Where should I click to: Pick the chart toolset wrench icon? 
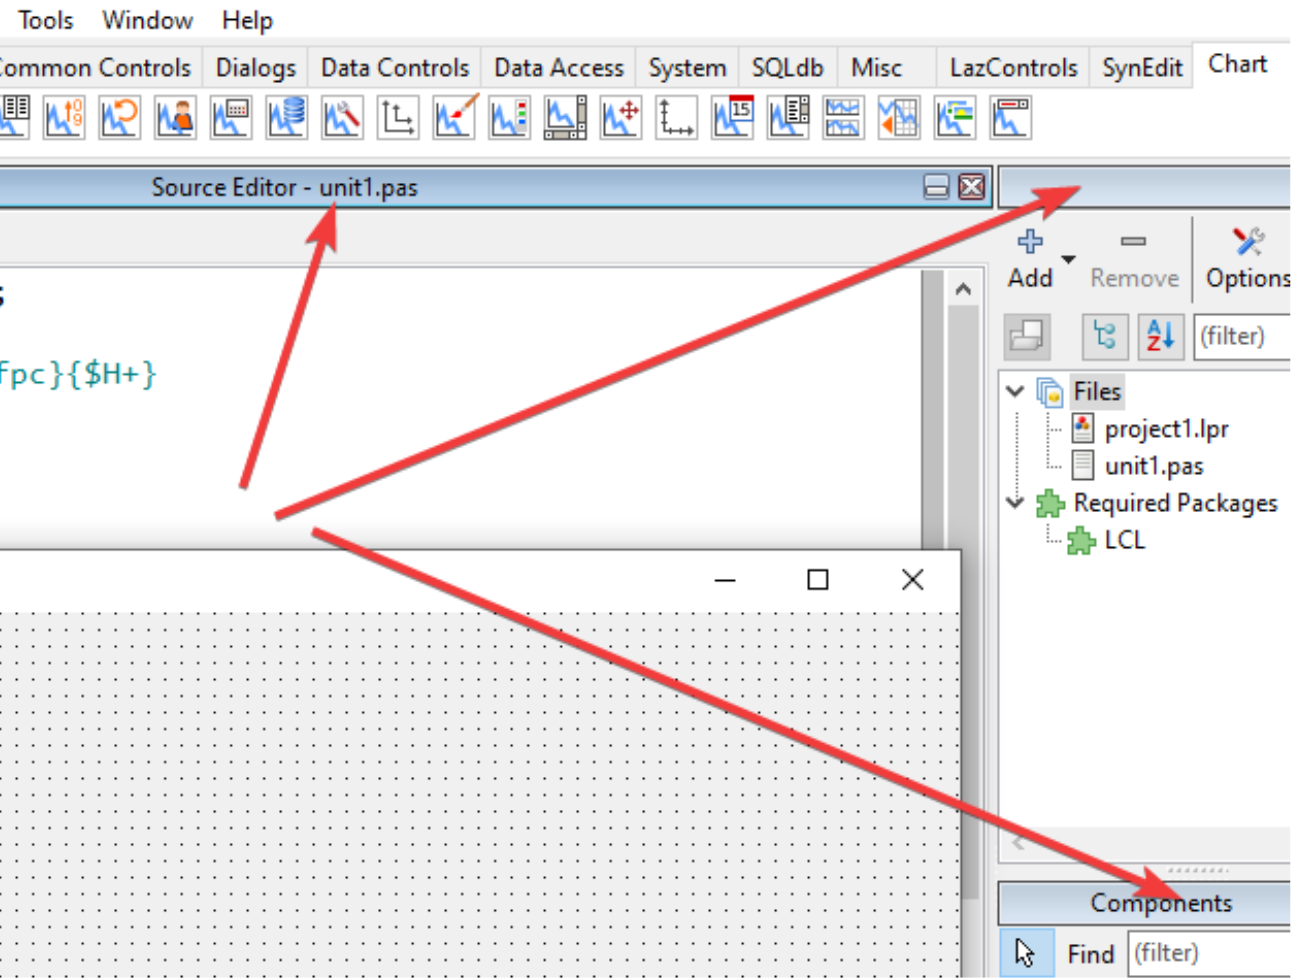[x=342, y=118]
